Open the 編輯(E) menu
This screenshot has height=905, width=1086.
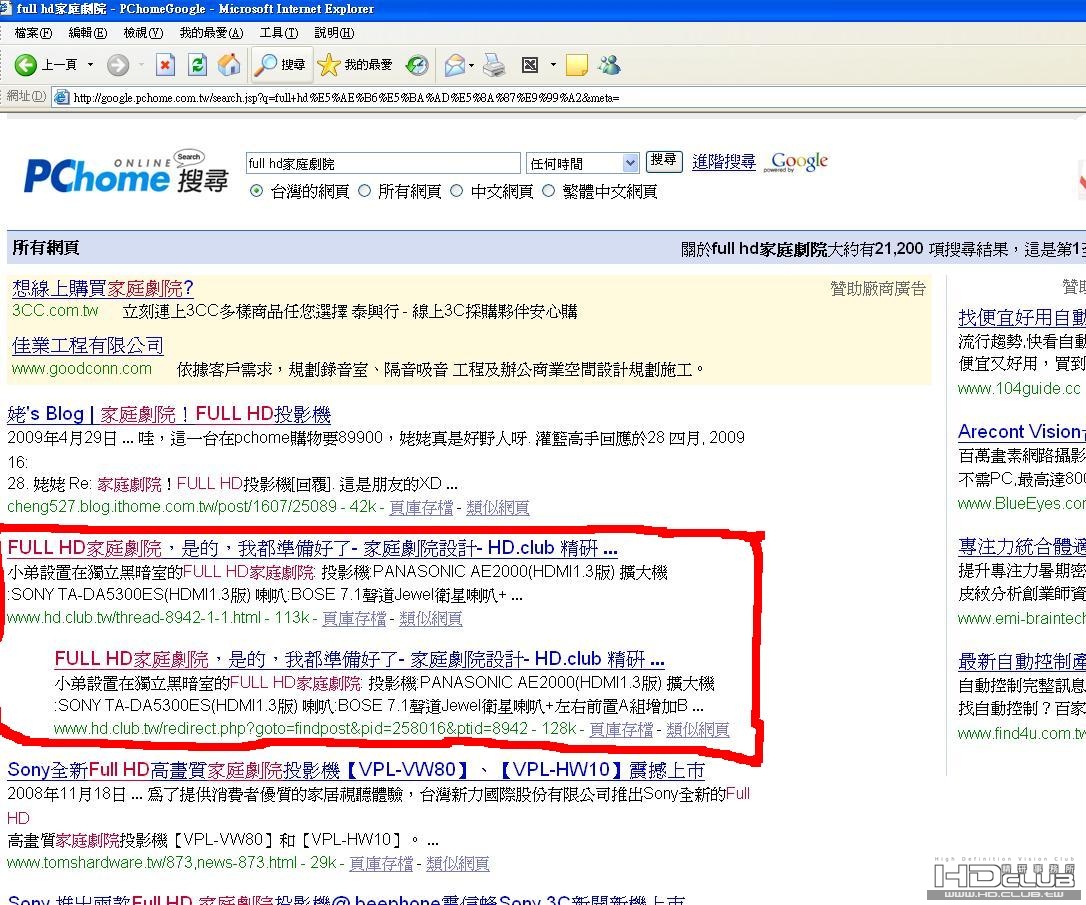[x=87, y=33]
